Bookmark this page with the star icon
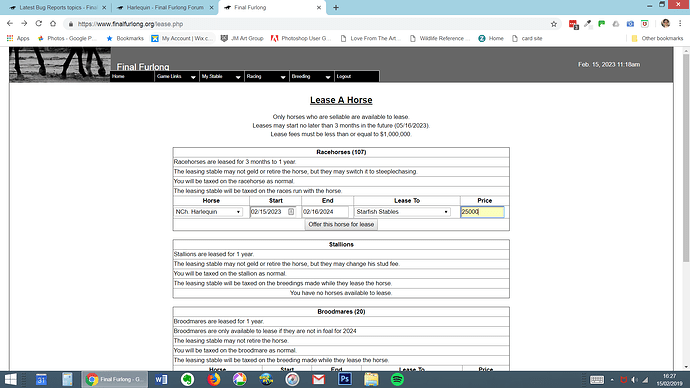The width and height of the screenshot is (690, 388). 554,24
